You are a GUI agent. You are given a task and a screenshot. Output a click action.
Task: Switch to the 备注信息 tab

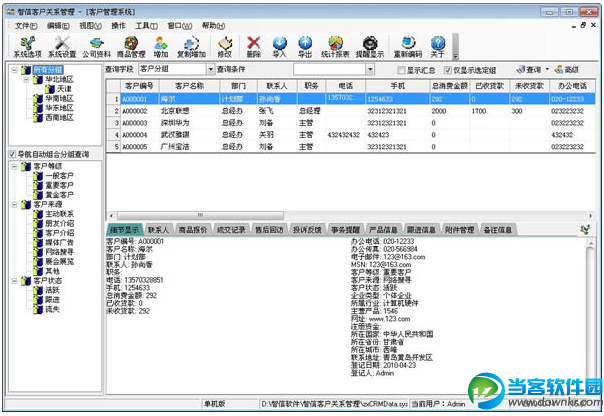pos(498,230)
